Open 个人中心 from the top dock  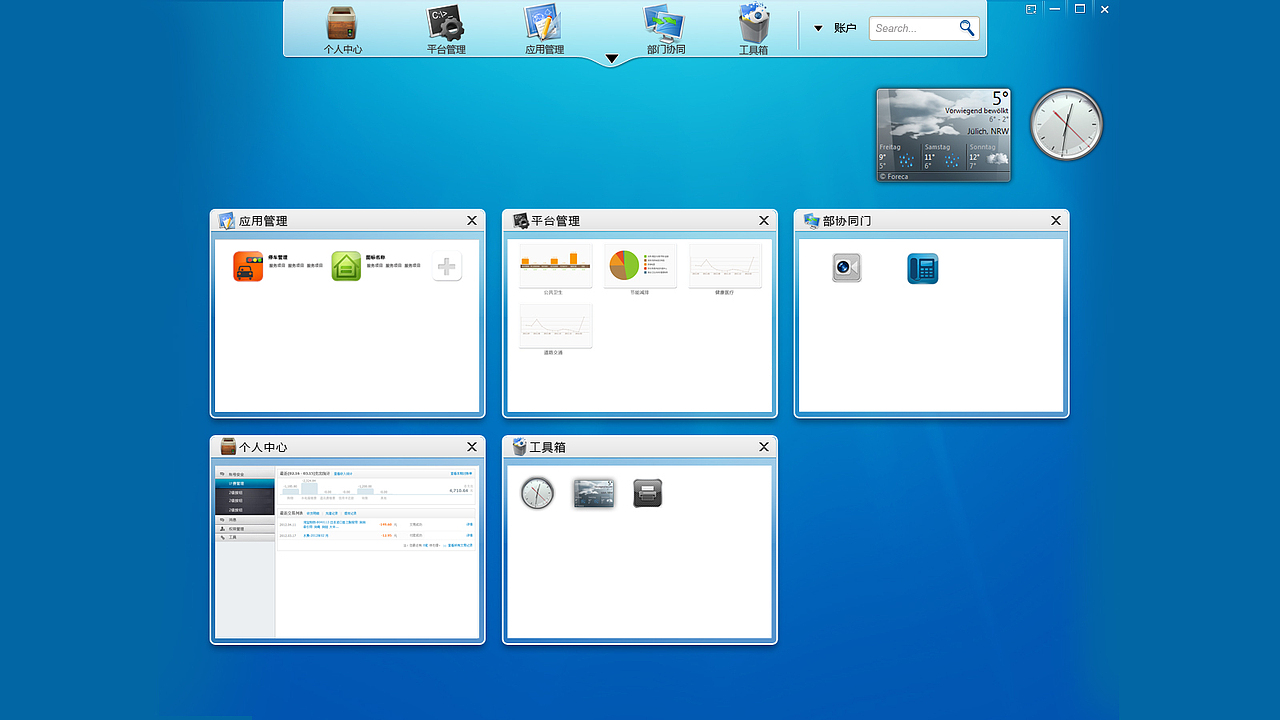tap(342, 28)
